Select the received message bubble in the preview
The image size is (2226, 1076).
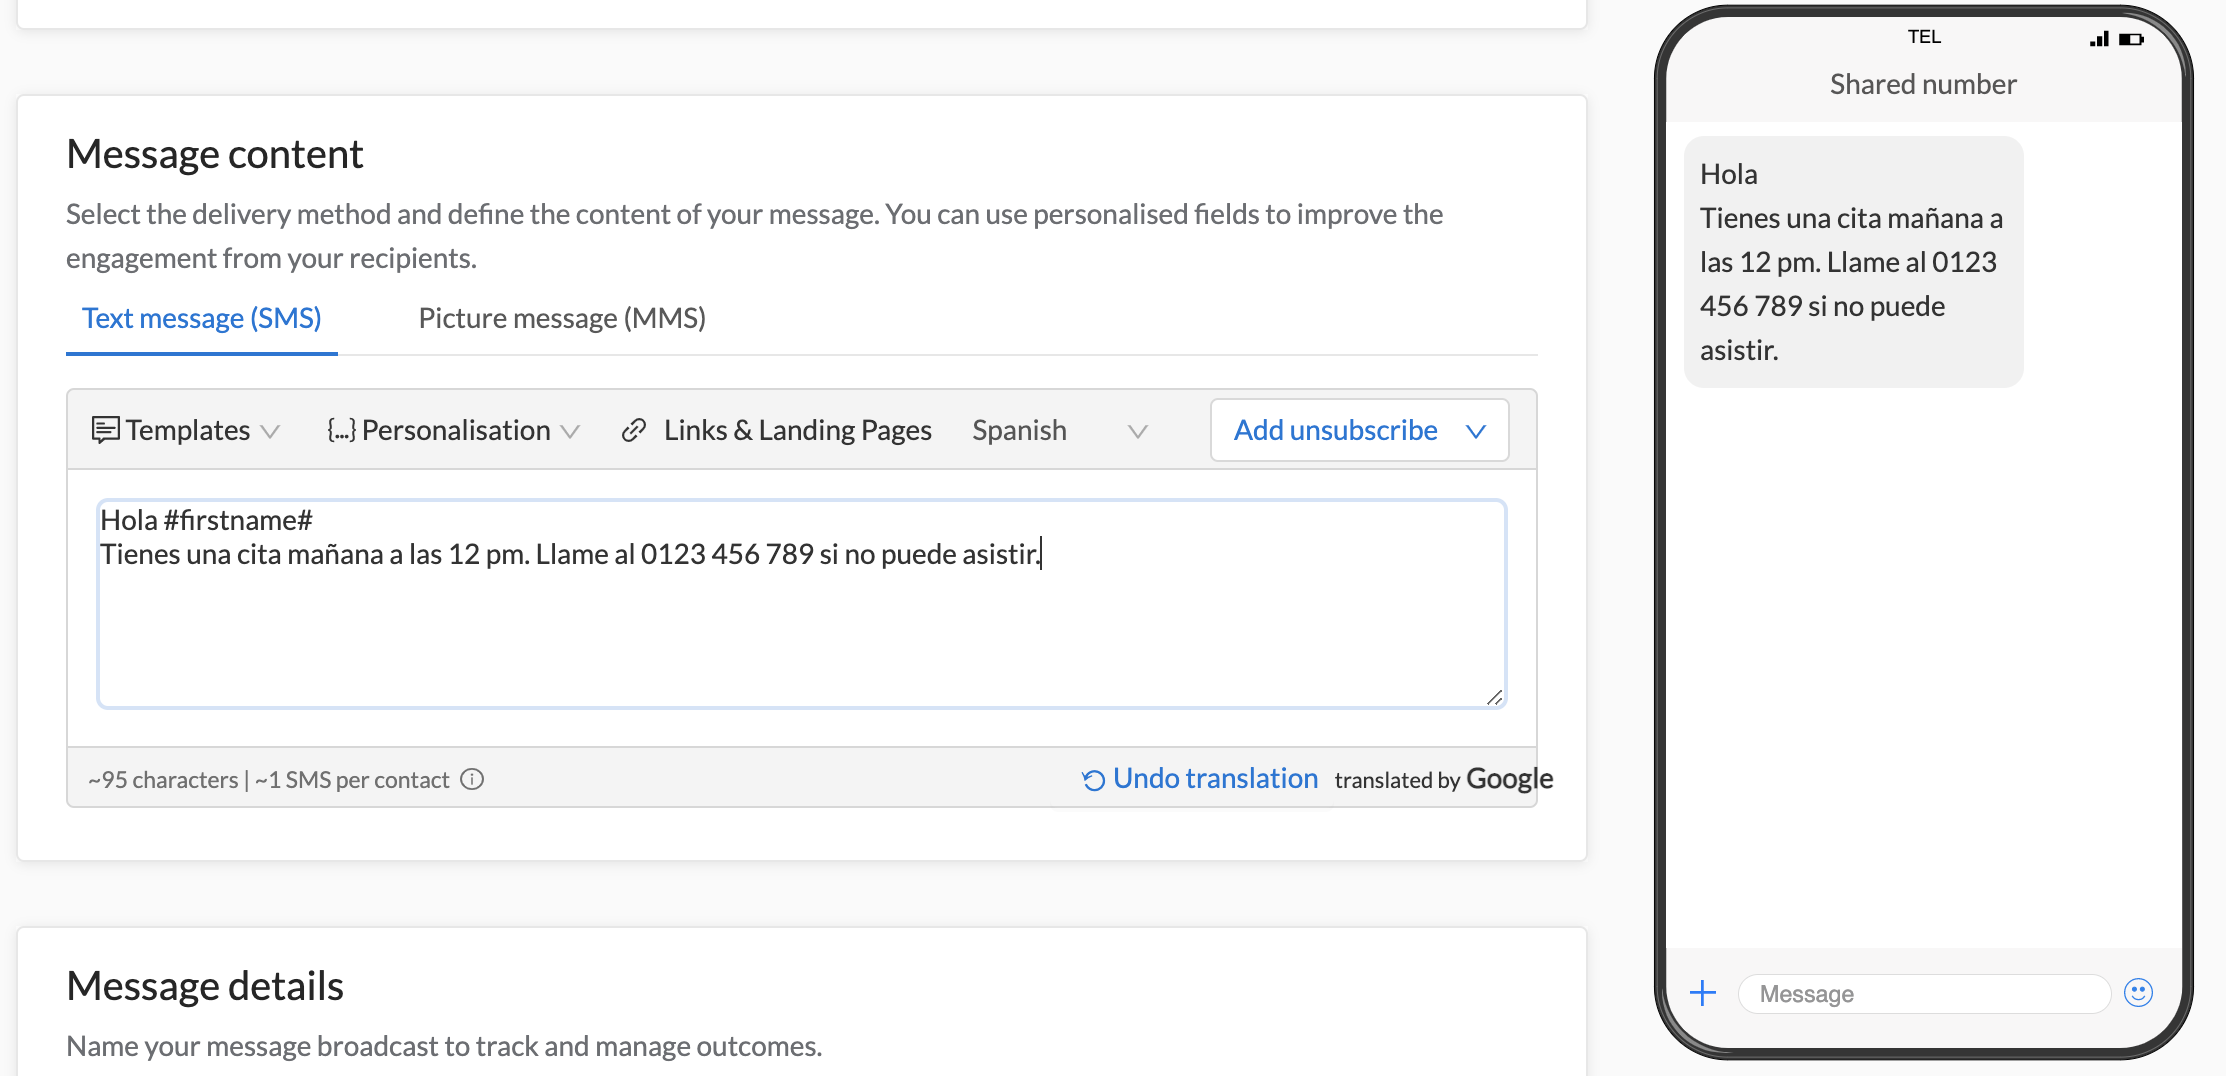click(x=1852, y=260)
